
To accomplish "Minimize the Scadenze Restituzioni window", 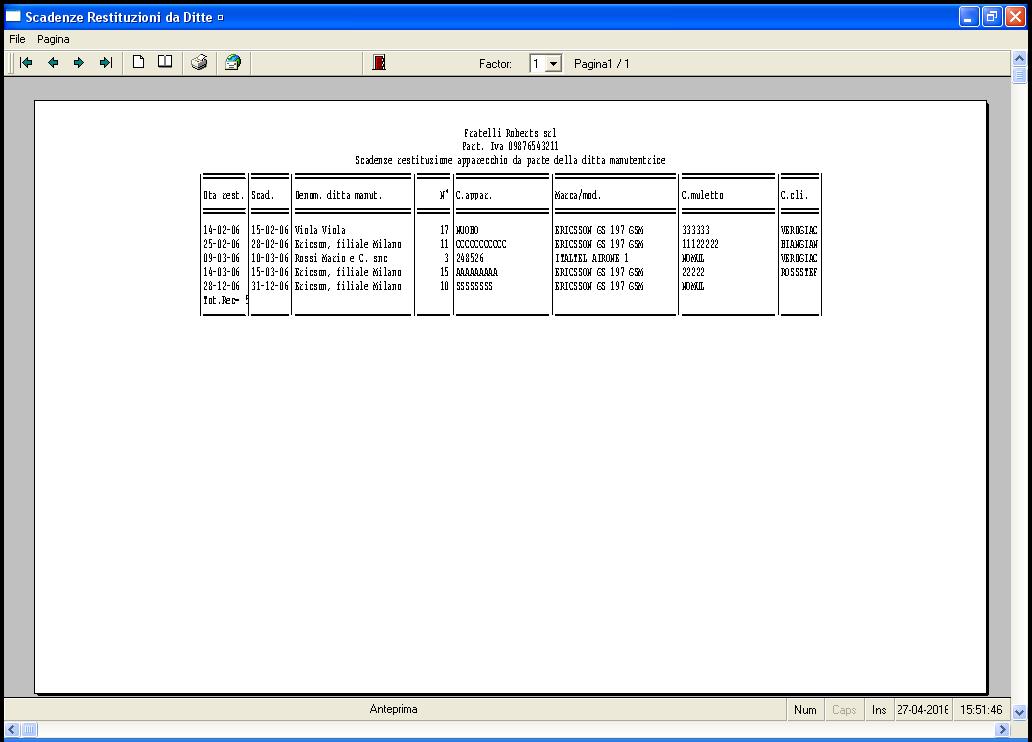I will pyautogui.click(x=968, y=16).
